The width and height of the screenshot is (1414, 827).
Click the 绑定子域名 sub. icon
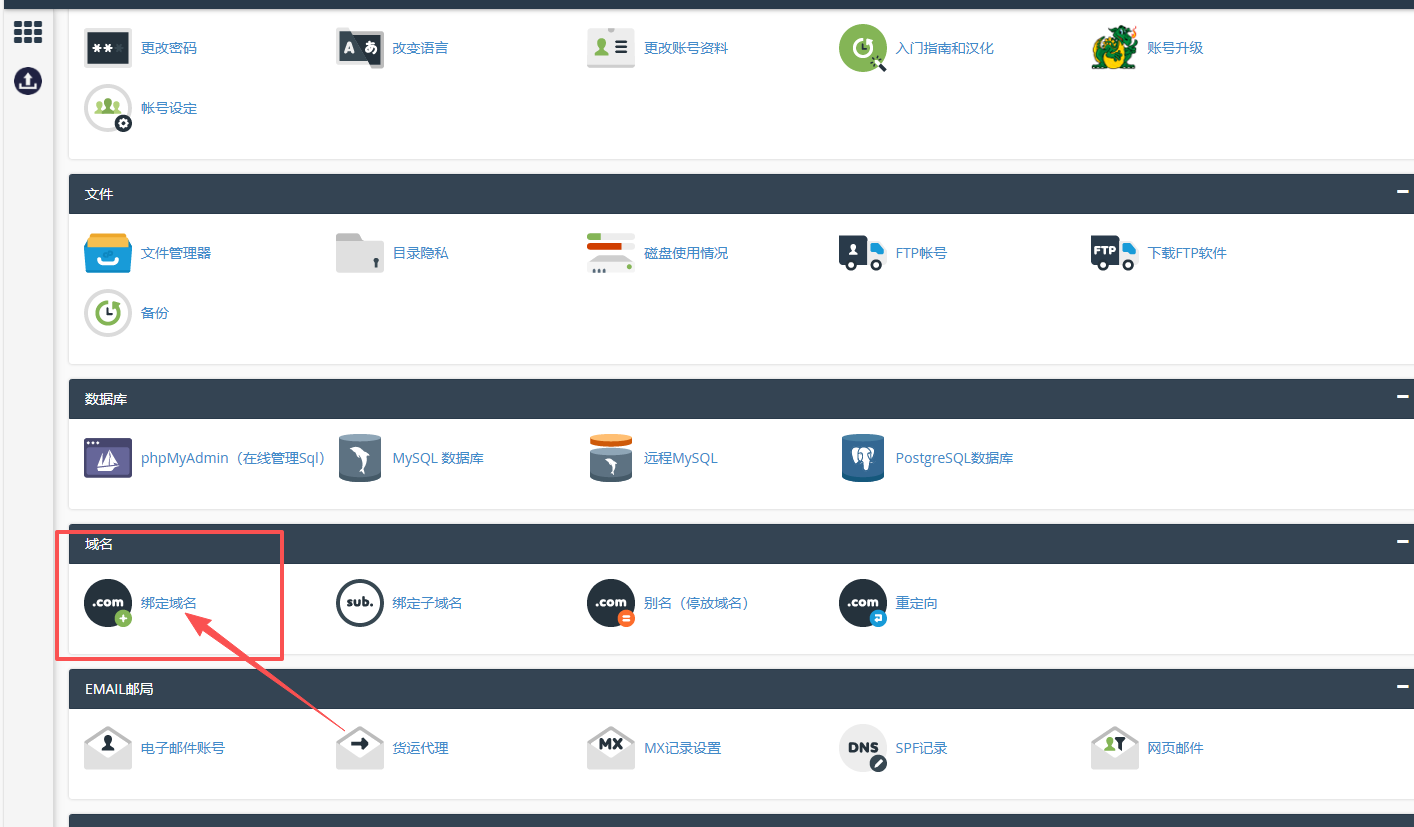tap(360, 603)
